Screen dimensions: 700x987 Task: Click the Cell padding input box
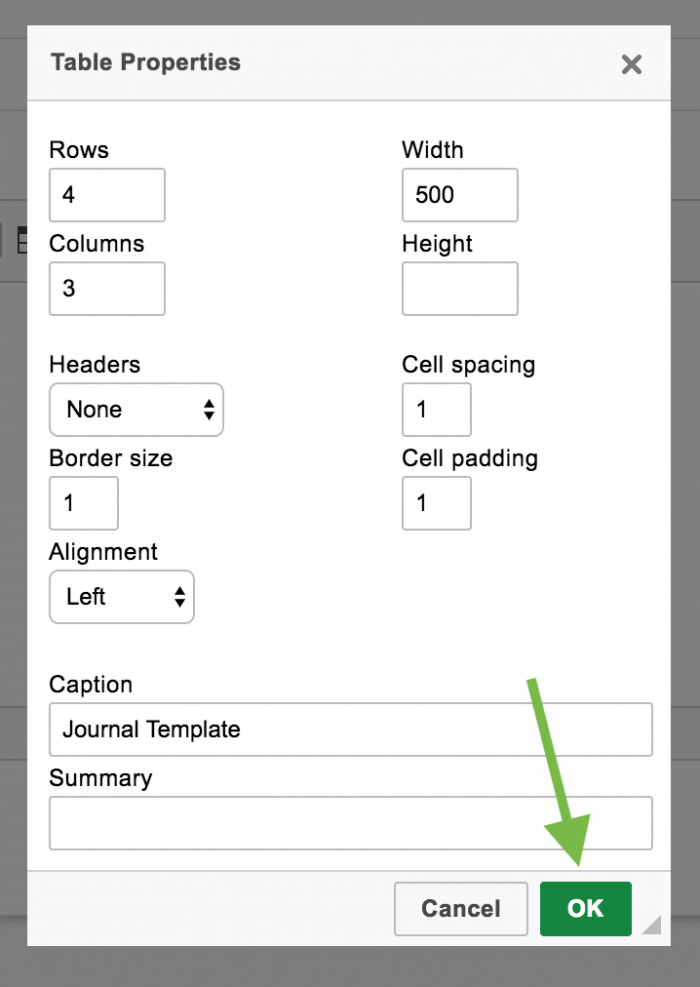(437, 503)
